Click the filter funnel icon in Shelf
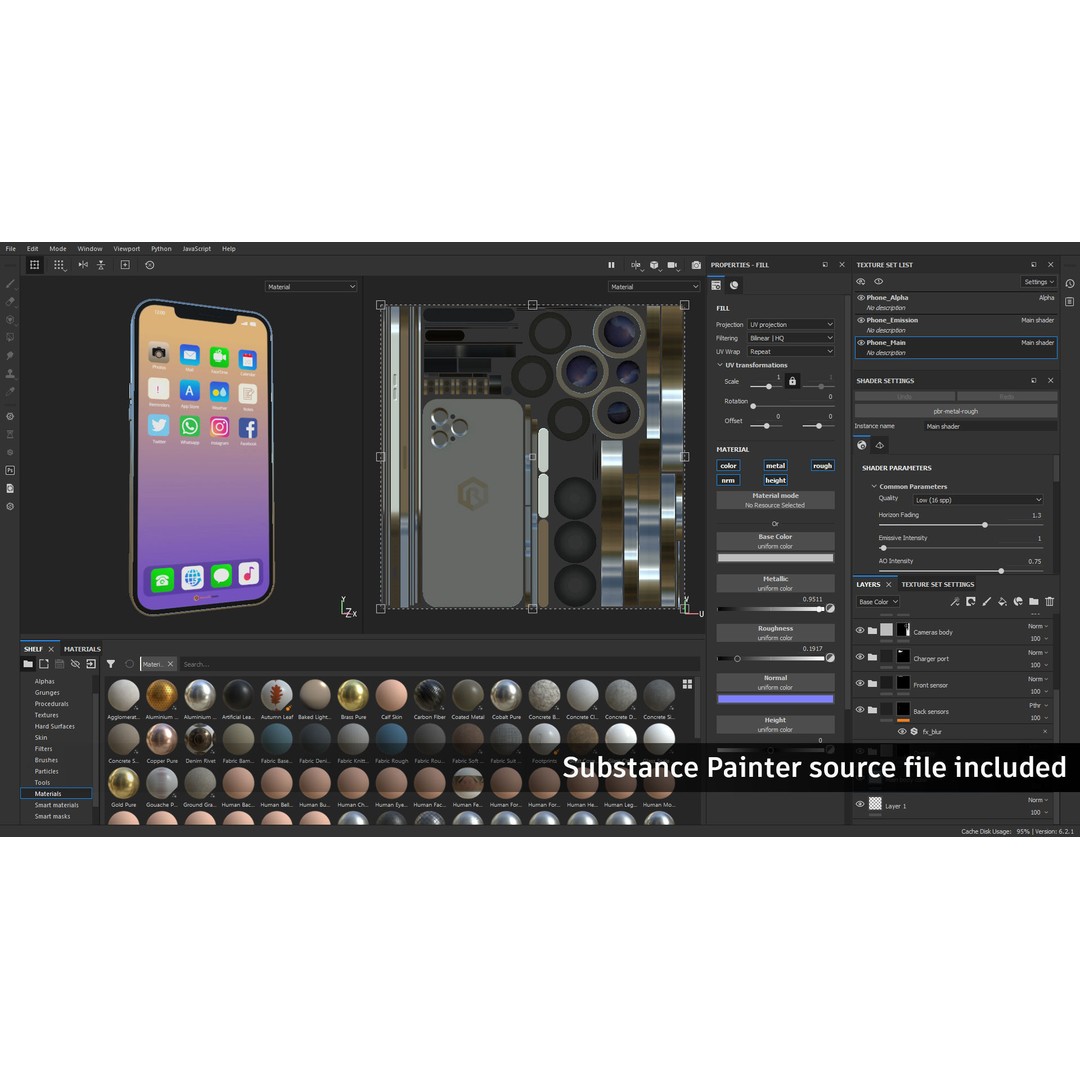Viewport: 1080px width, 1080px height. [x=111, y=664]
